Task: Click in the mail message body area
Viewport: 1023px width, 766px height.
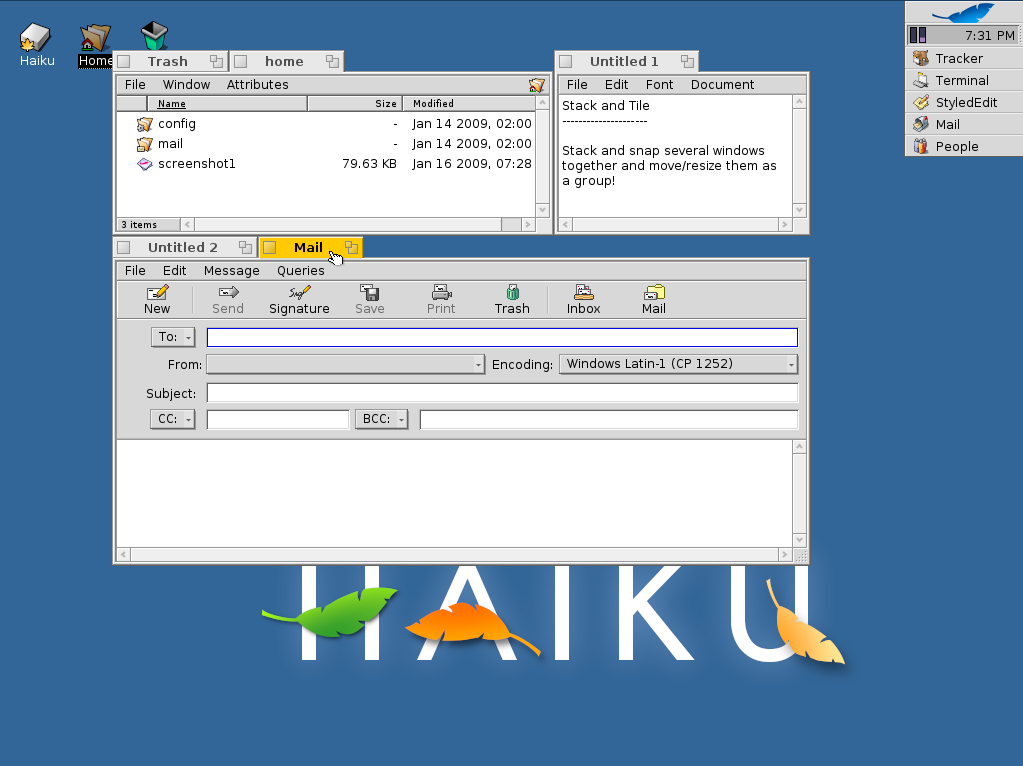Action: coord(454,493)
